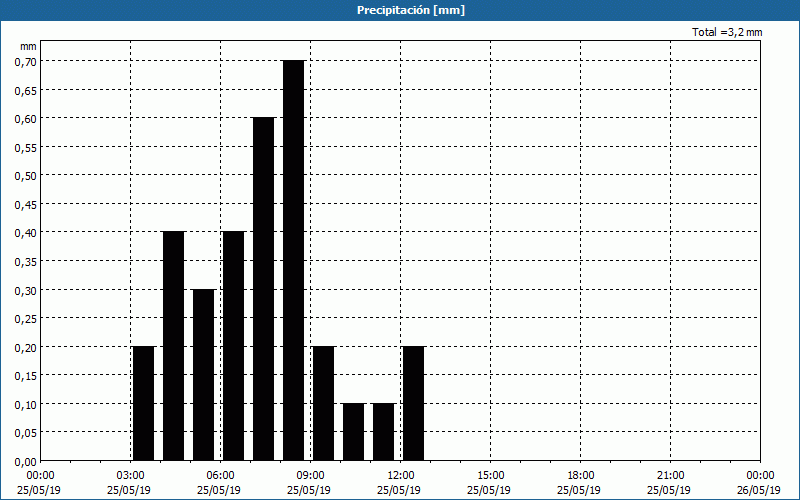This screenshot has width=800, height=500.
Task: Click the 0,45 y-axis label
Action: (x=26, y=205)
